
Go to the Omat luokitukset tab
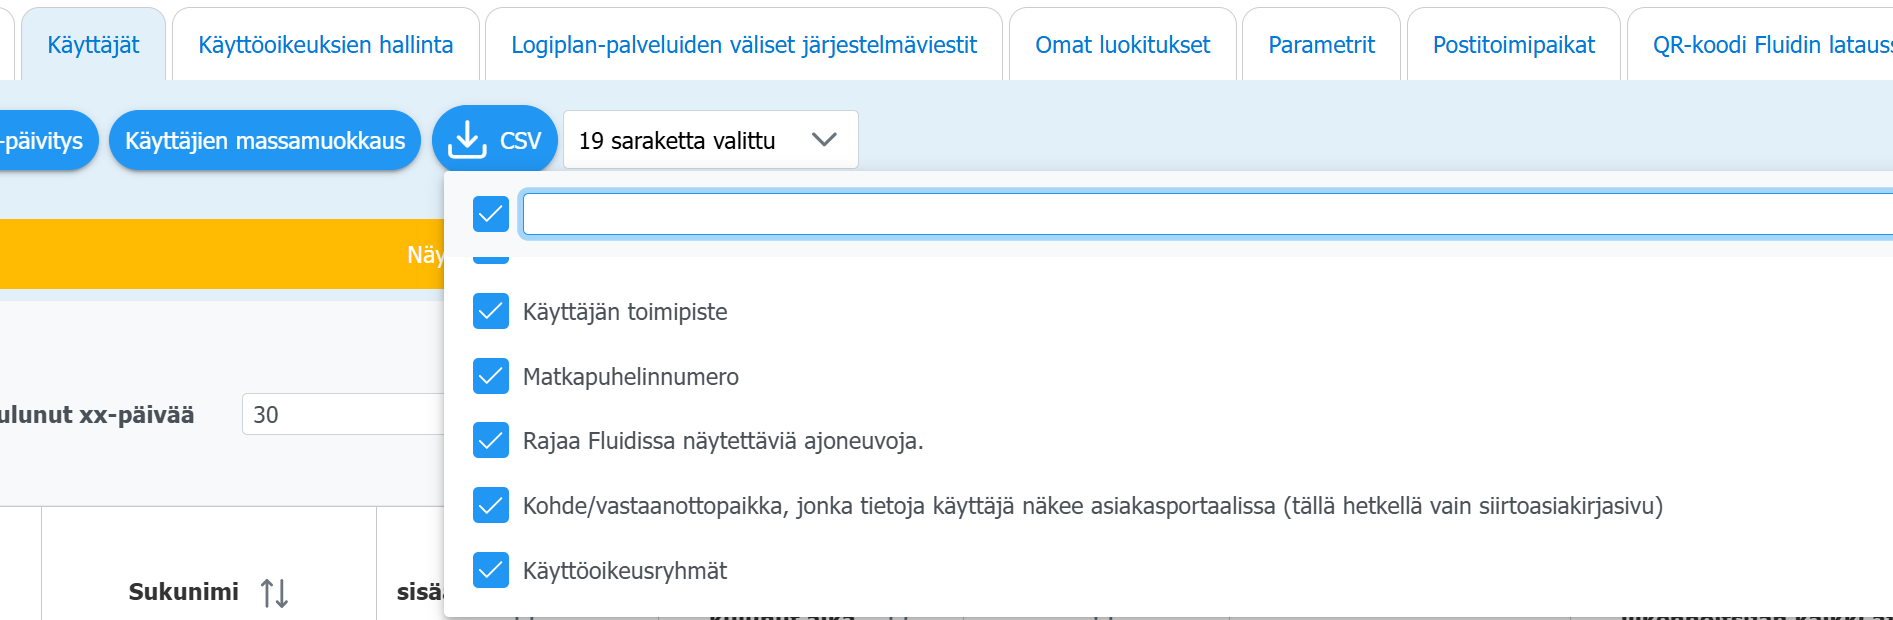pos(1122,45)
